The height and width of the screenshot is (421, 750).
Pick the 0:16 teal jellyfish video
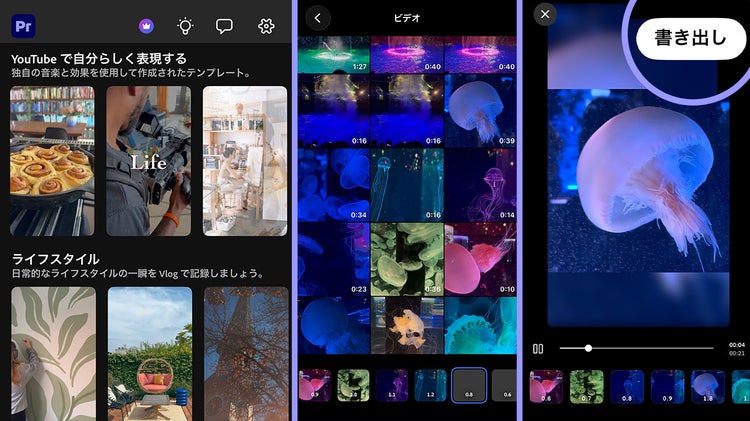click(x=407, y=185)
